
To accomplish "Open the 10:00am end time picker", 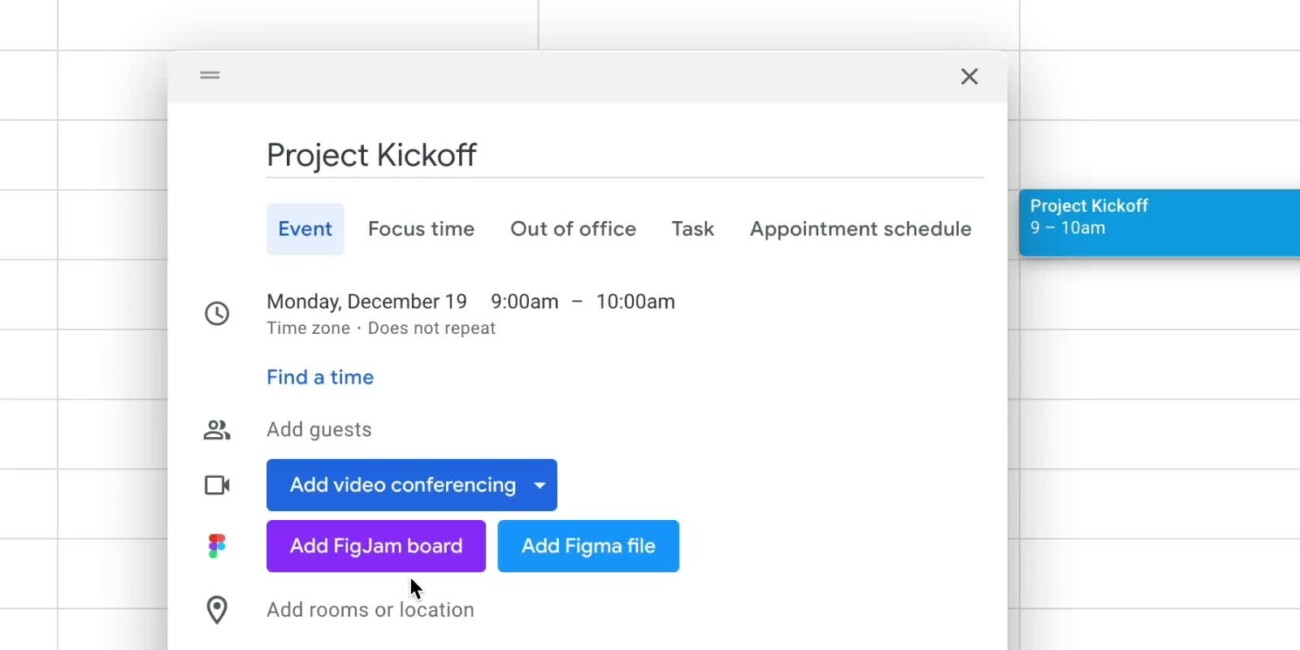I will tap(635, 302).
